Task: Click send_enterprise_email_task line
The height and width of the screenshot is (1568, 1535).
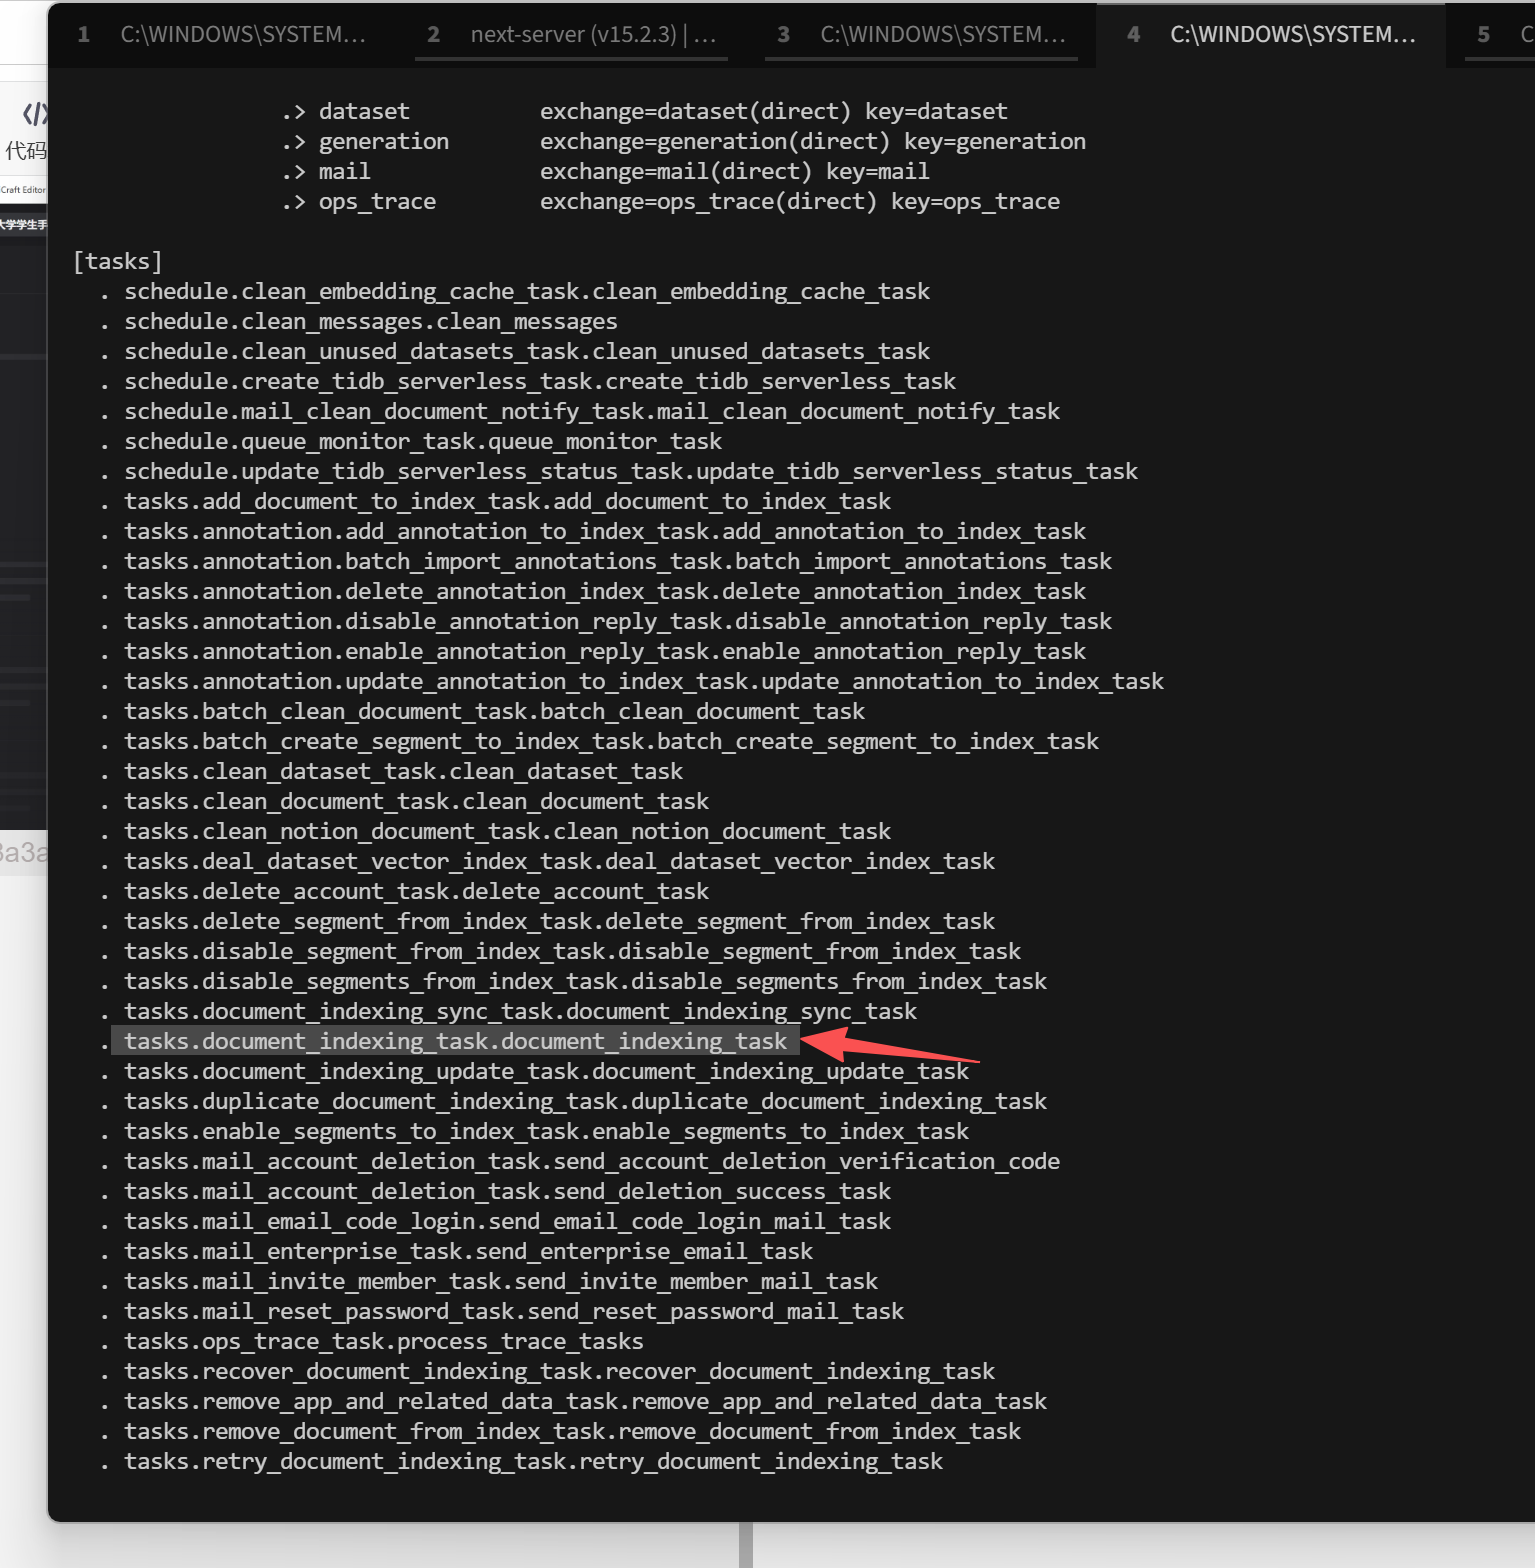Action: [x=468, y=1251]
